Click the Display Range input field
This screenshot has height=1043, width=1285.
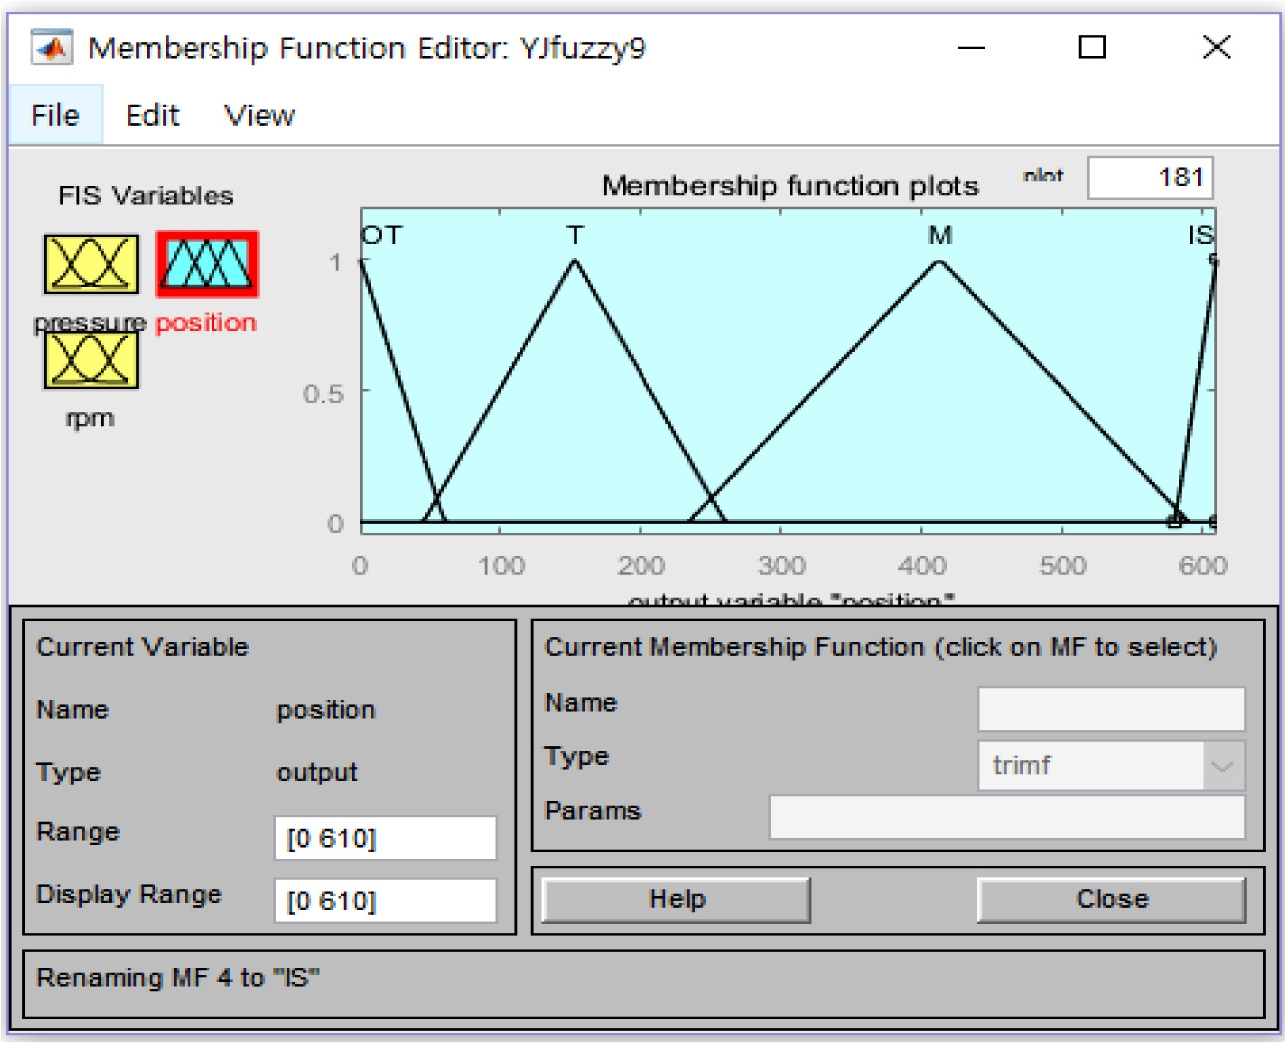[385, 901]
